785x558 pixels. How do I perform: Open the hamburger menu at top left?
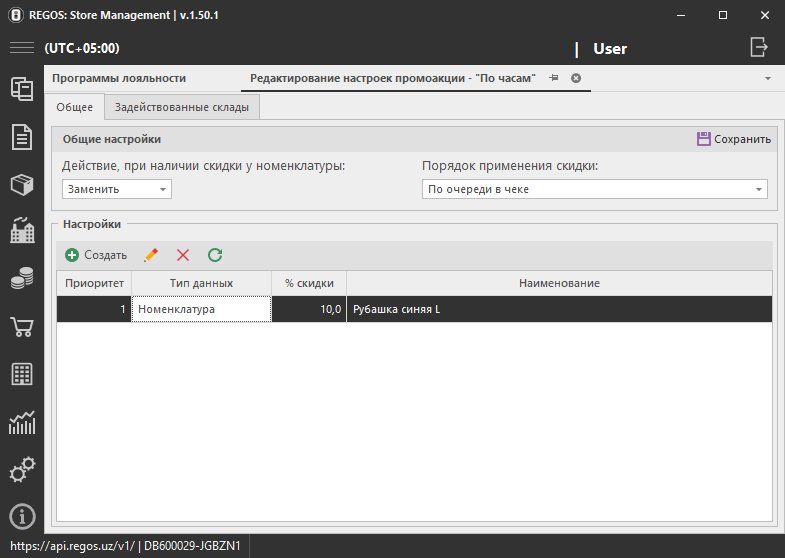click(x=22, y=48)
